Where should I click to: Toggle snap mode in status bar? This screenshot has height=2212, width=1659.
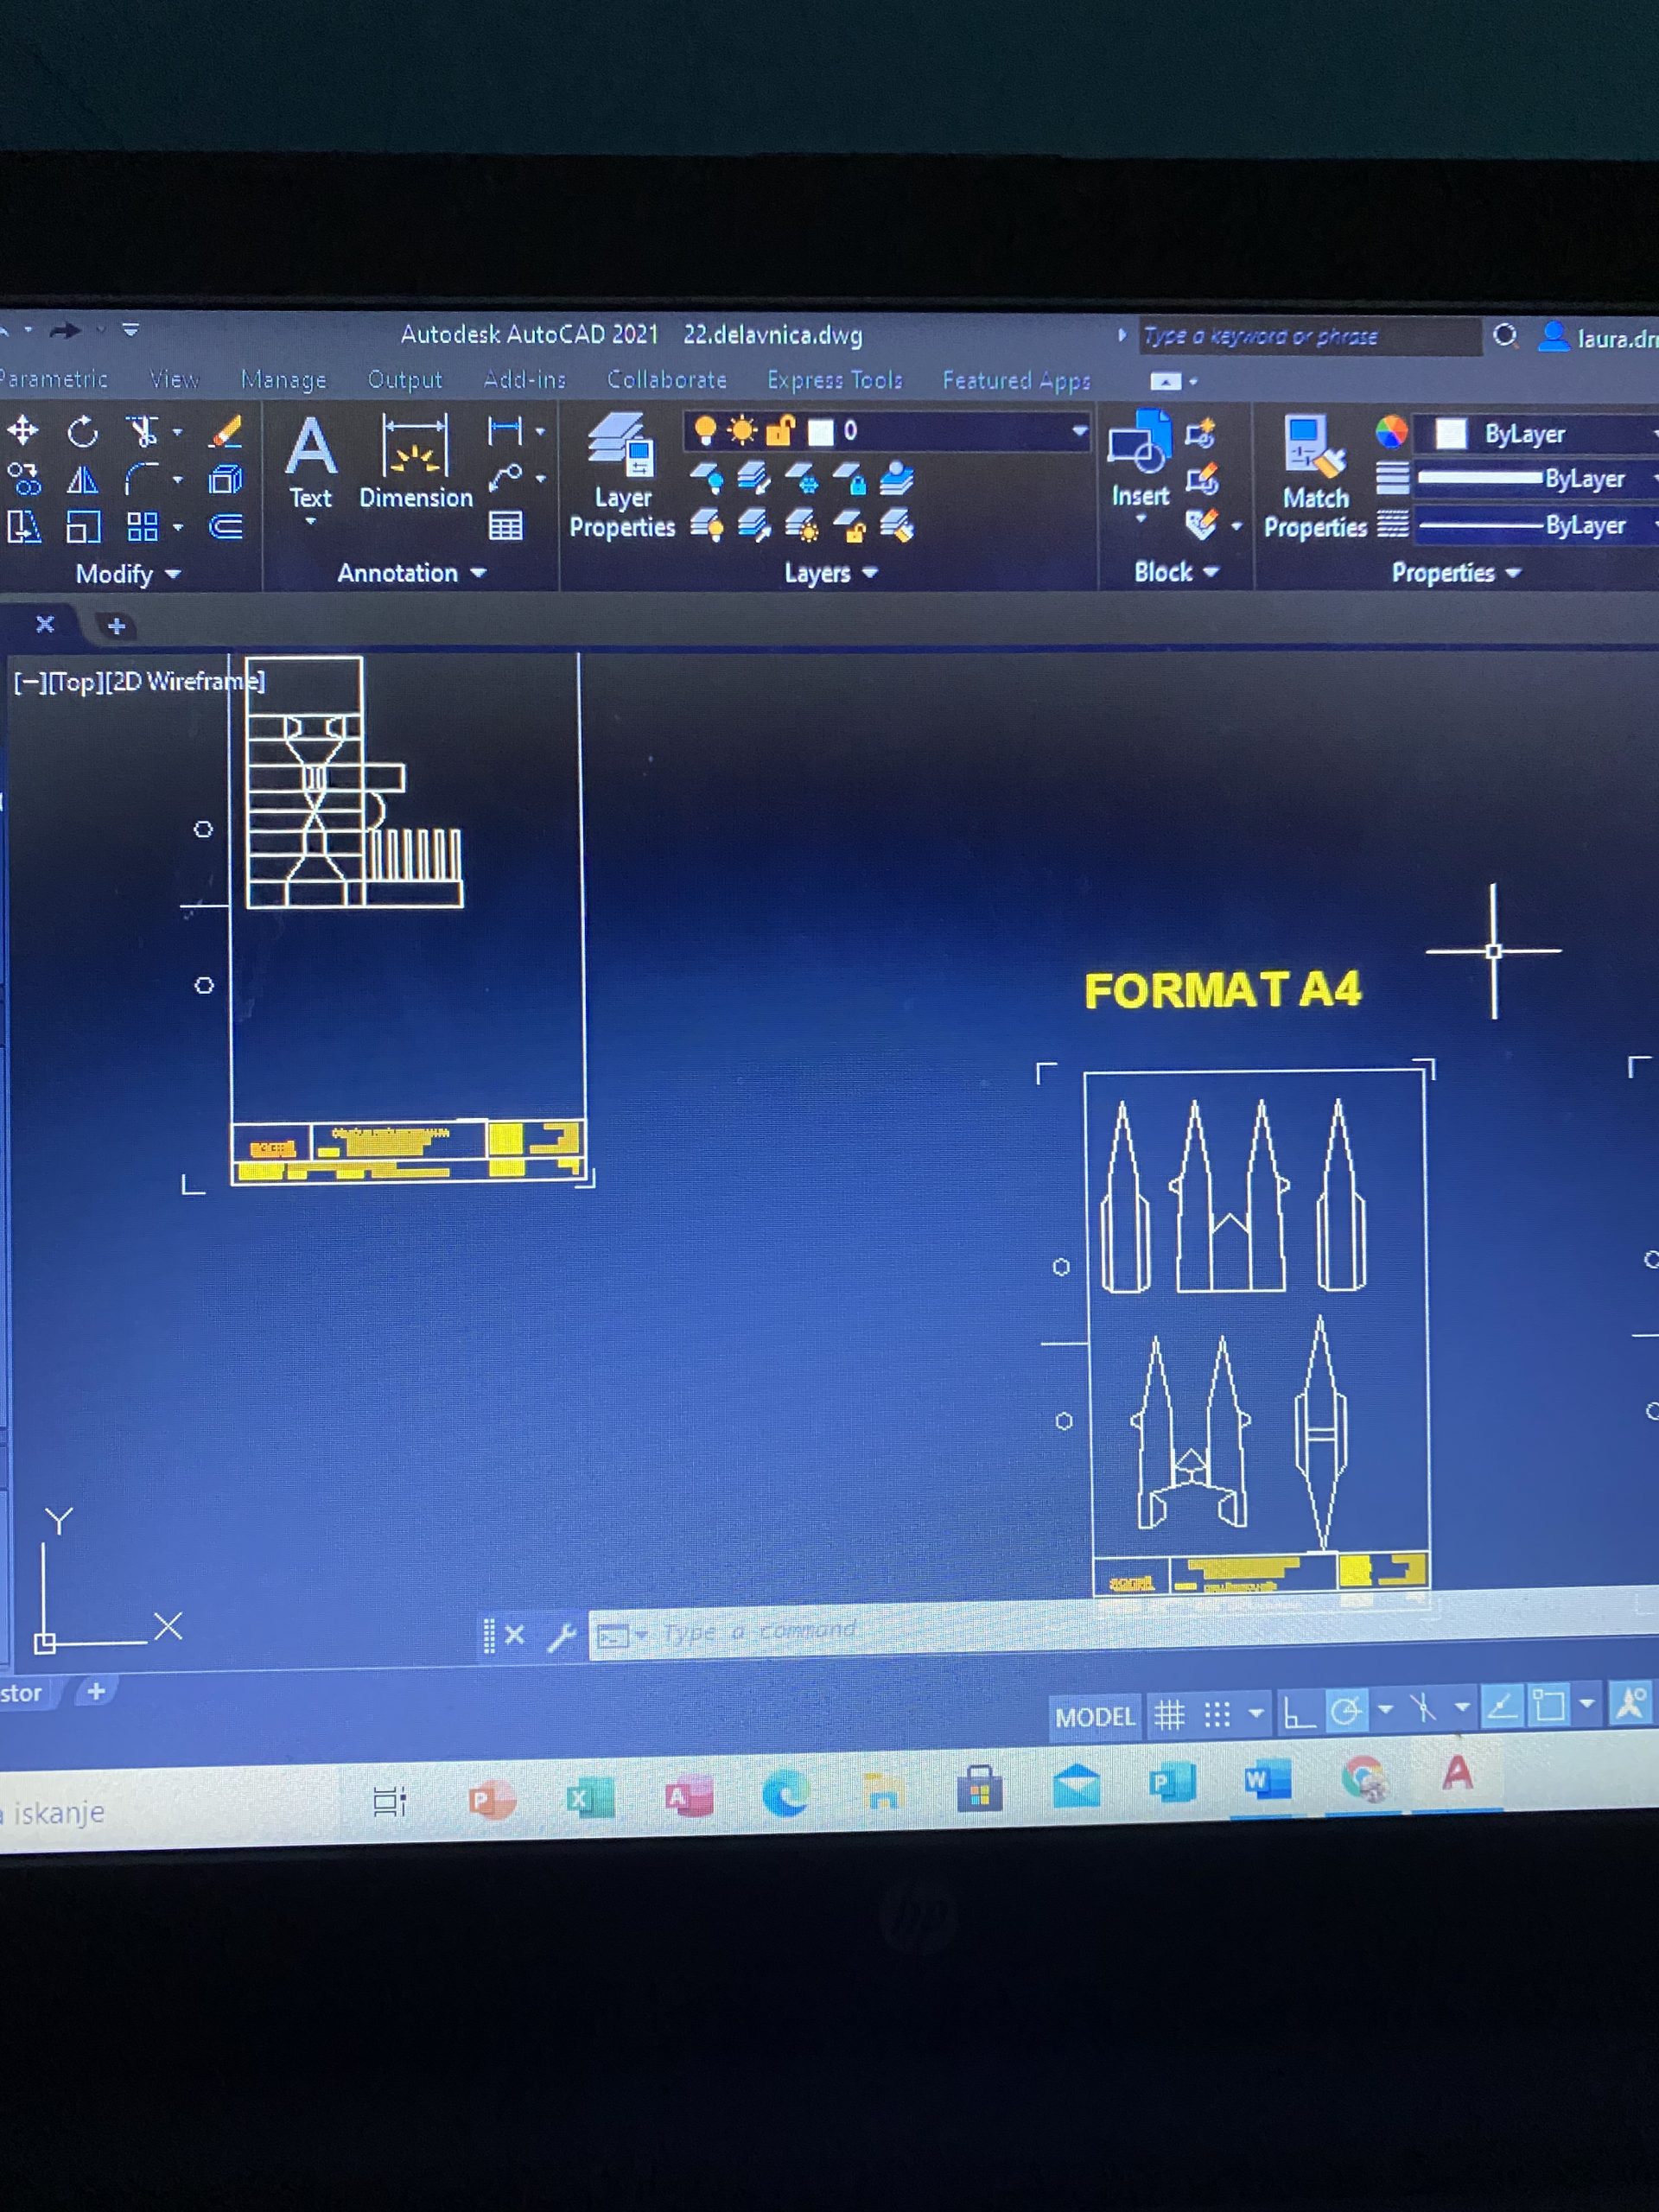[x=1217, y=1715]
